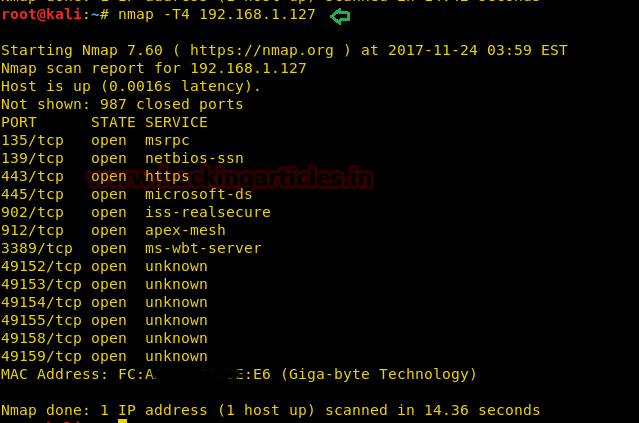Viewport: 639px width, 423px height.
Task: Click the hackingarticles.in watermark text
Action: point(230,177)
